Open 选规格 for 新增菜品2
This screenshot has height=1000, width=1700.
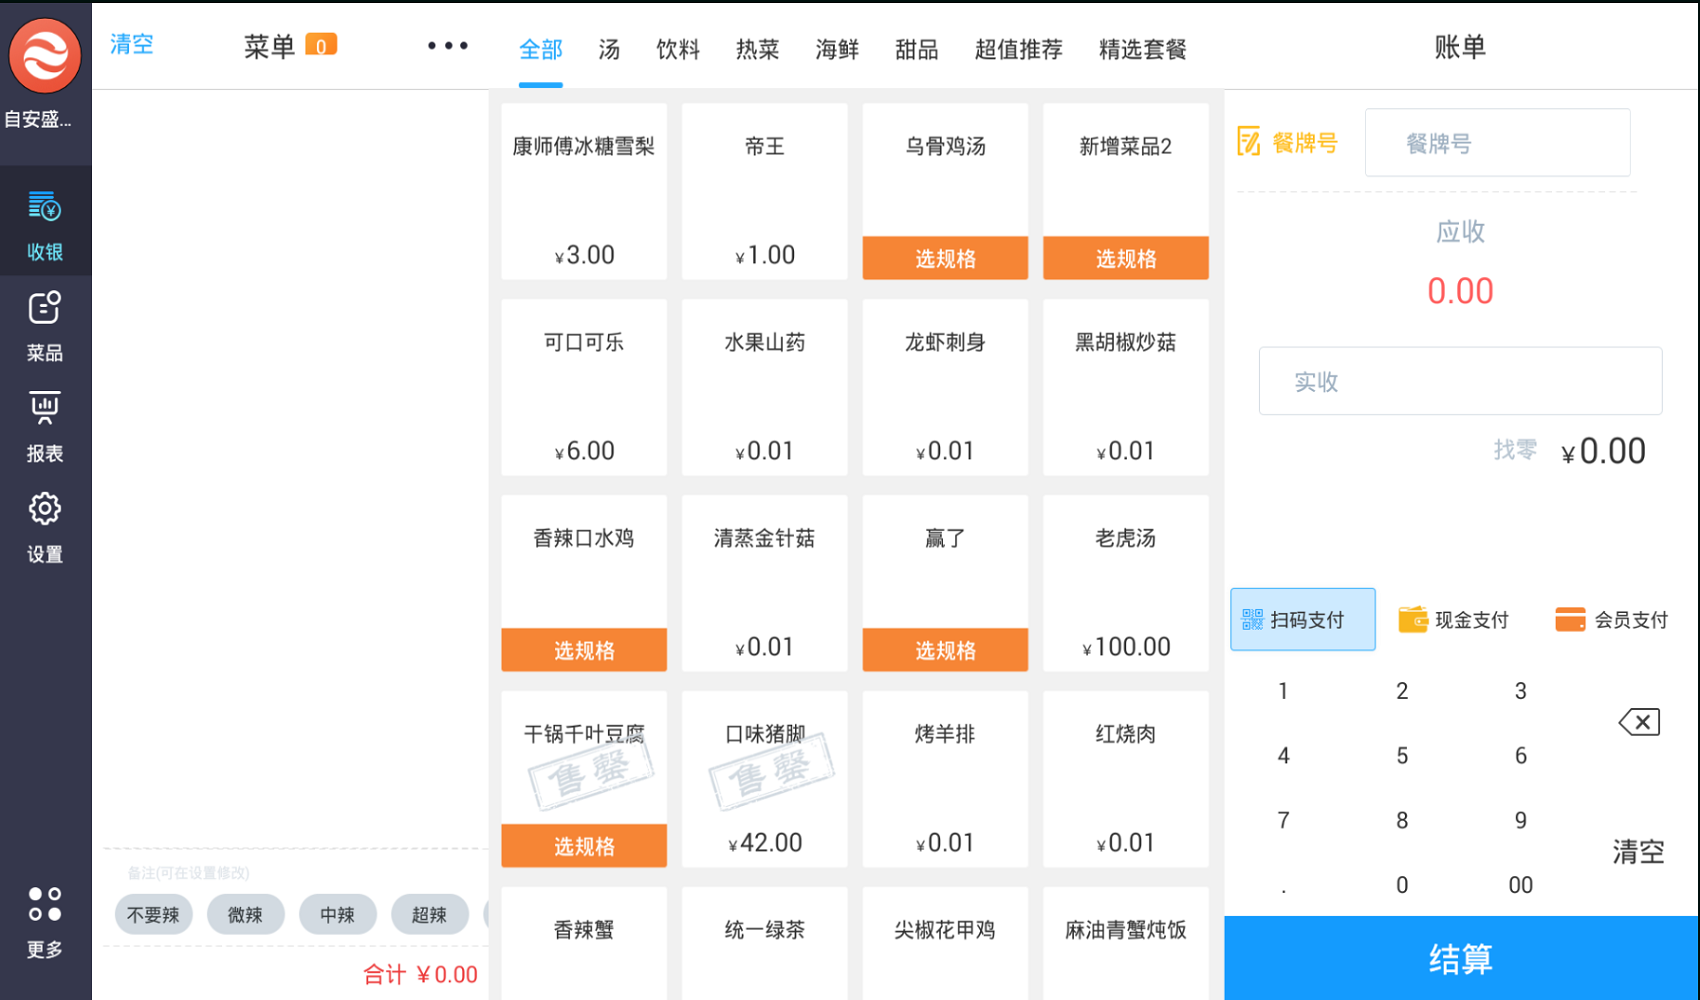[x=1126, y=258]
